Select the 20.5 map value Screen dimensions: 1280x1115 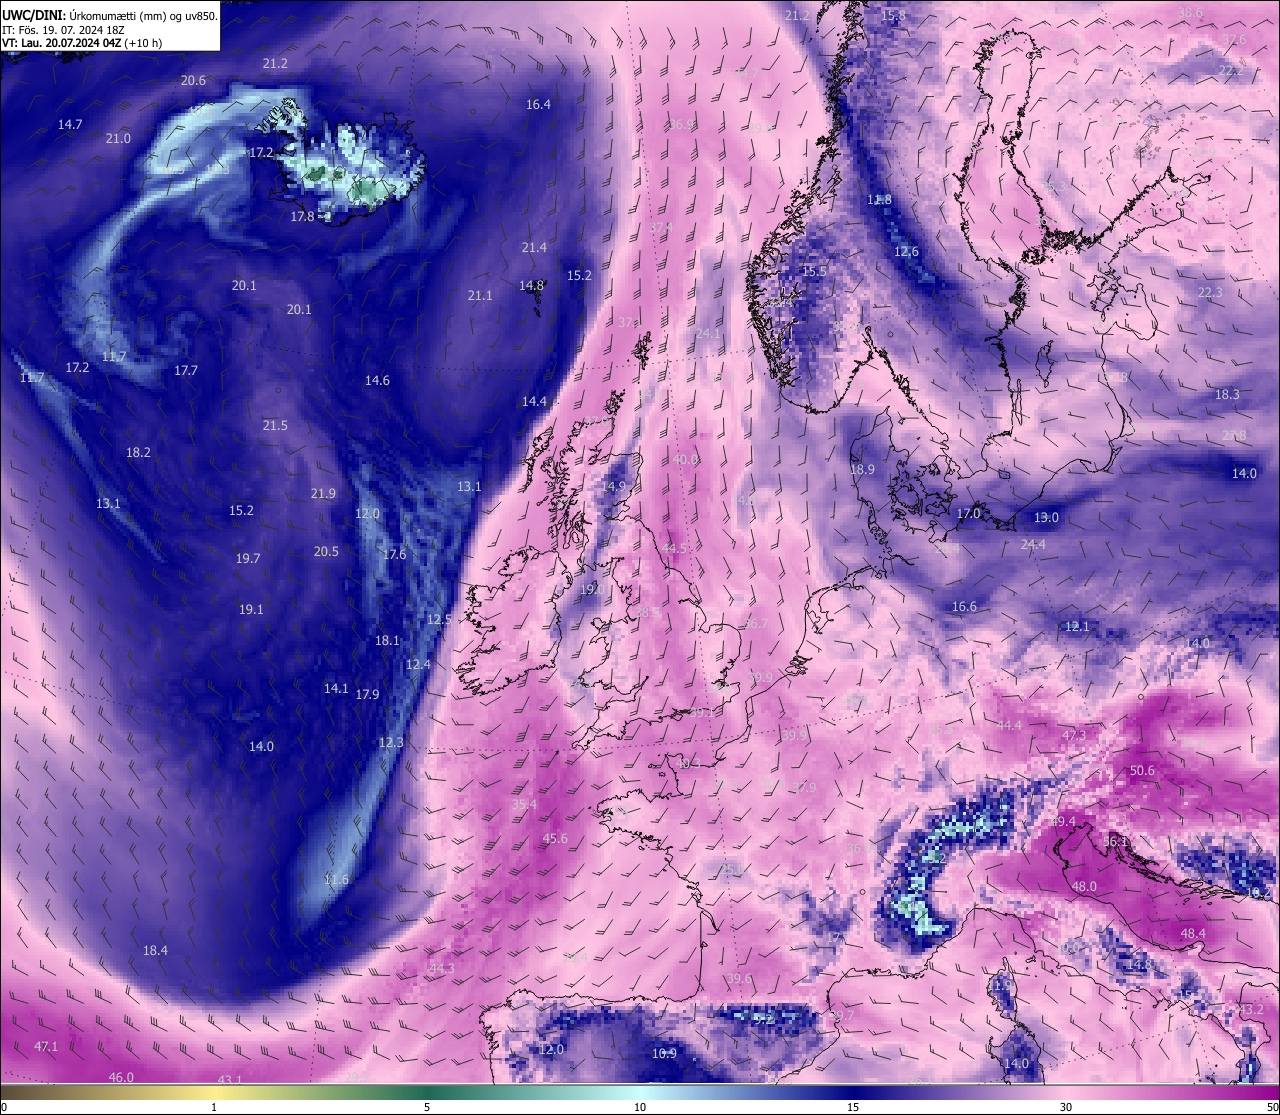click(x=326, y=552)
